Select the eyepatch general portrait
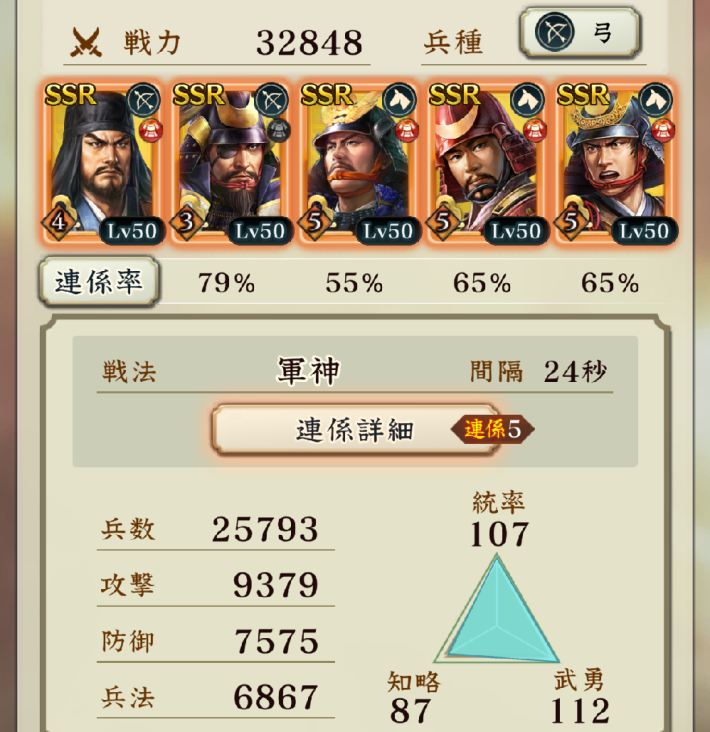The image size is (710, 732). click(x=230, y=162)
